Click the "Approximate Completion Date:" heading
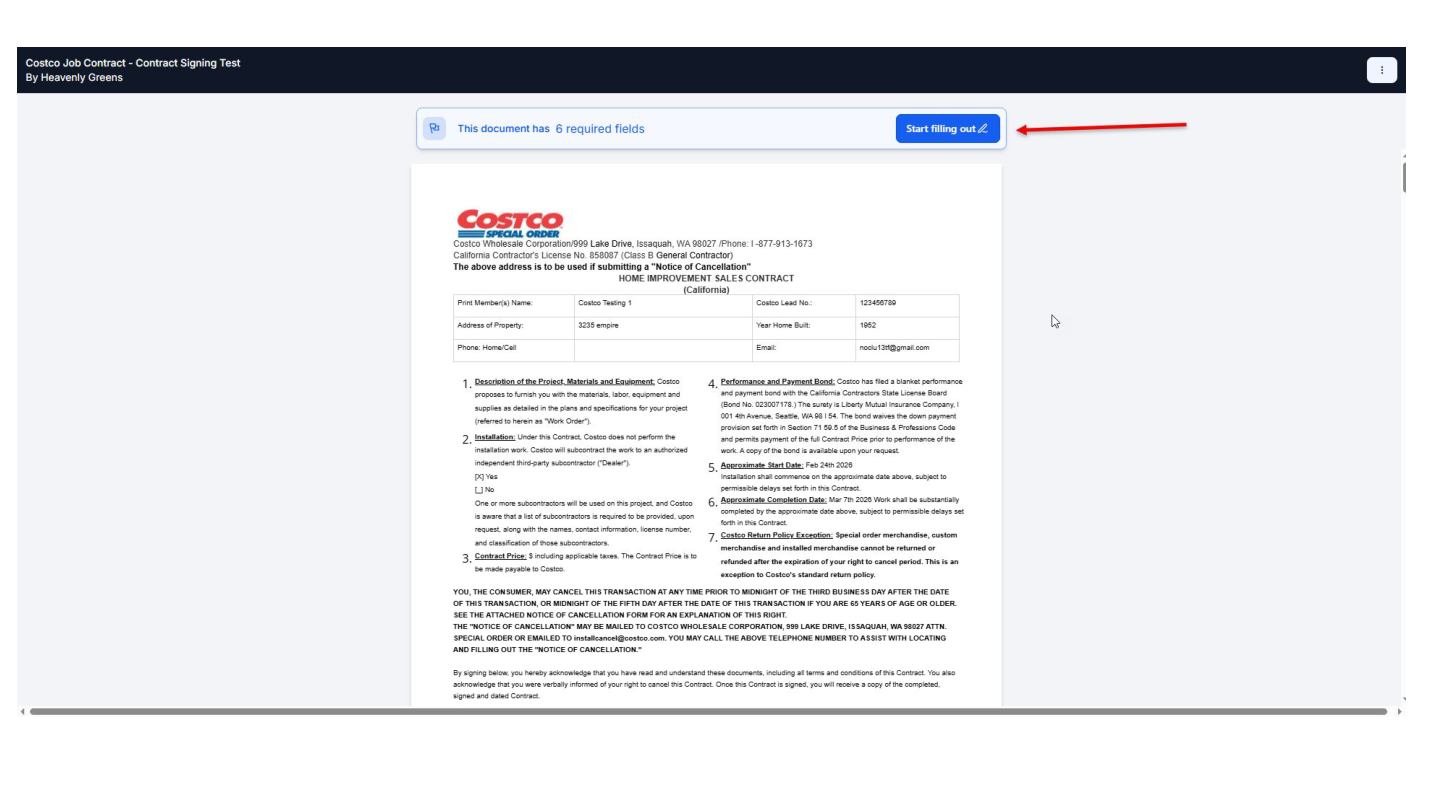Screen dimensions: 1440x810 [774, 500]
